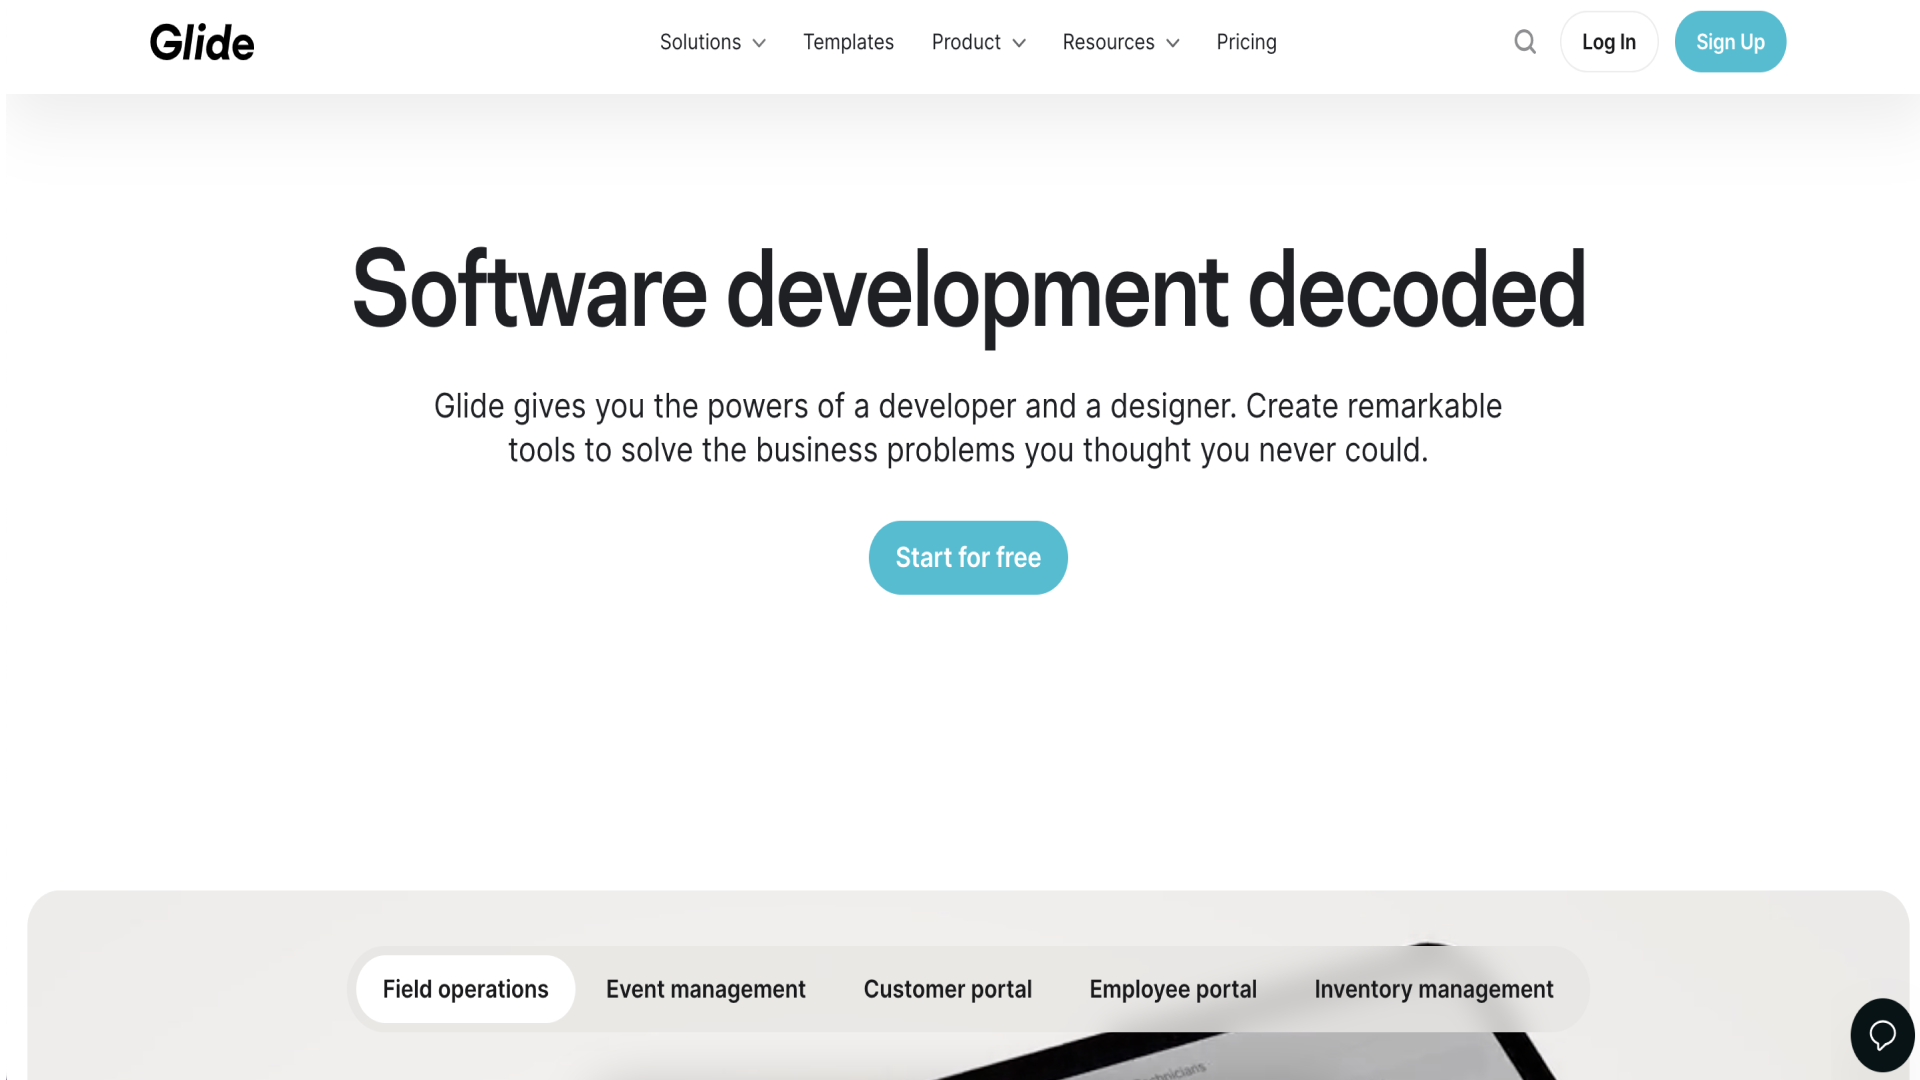Click the paragraph beginning 'Glide gives you the powers'

pos(968,428)
